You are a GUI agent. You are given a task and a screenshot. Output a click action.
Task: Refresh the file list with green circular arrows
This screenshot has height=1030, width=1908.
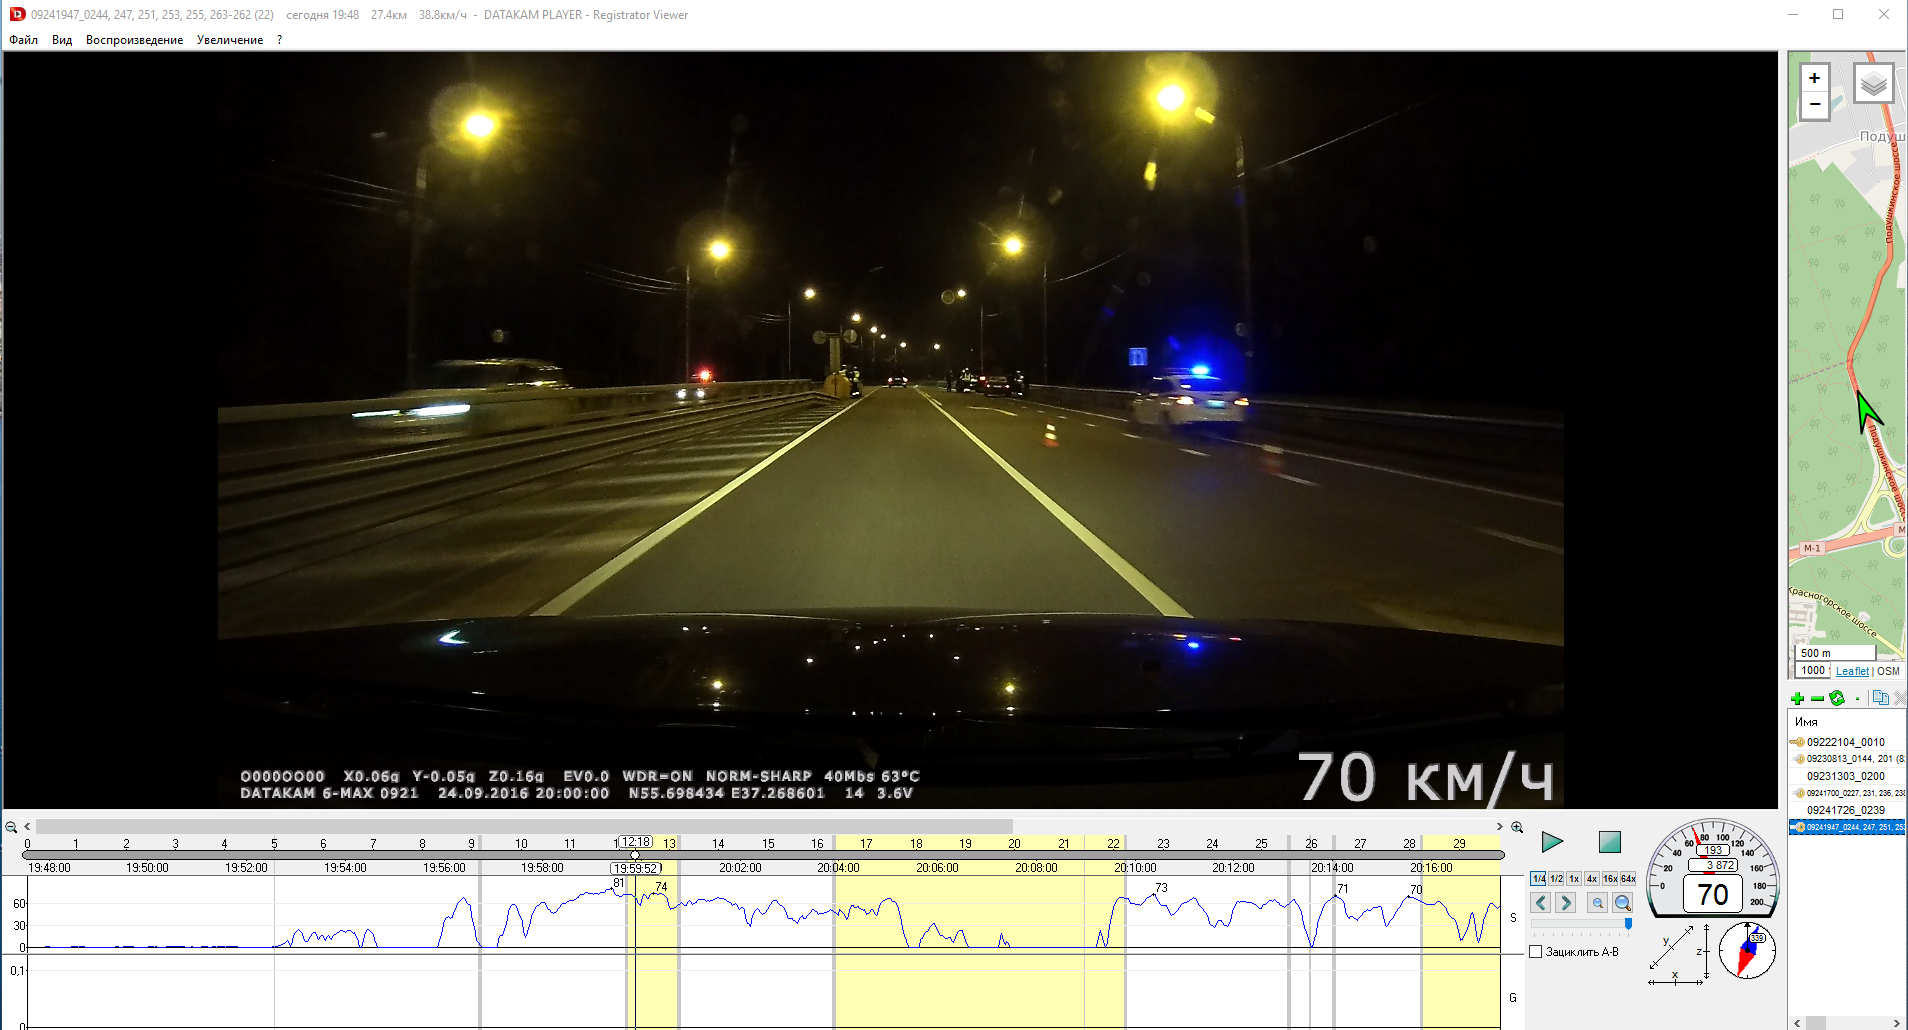pyautogui.click(x=1837, y=698)
